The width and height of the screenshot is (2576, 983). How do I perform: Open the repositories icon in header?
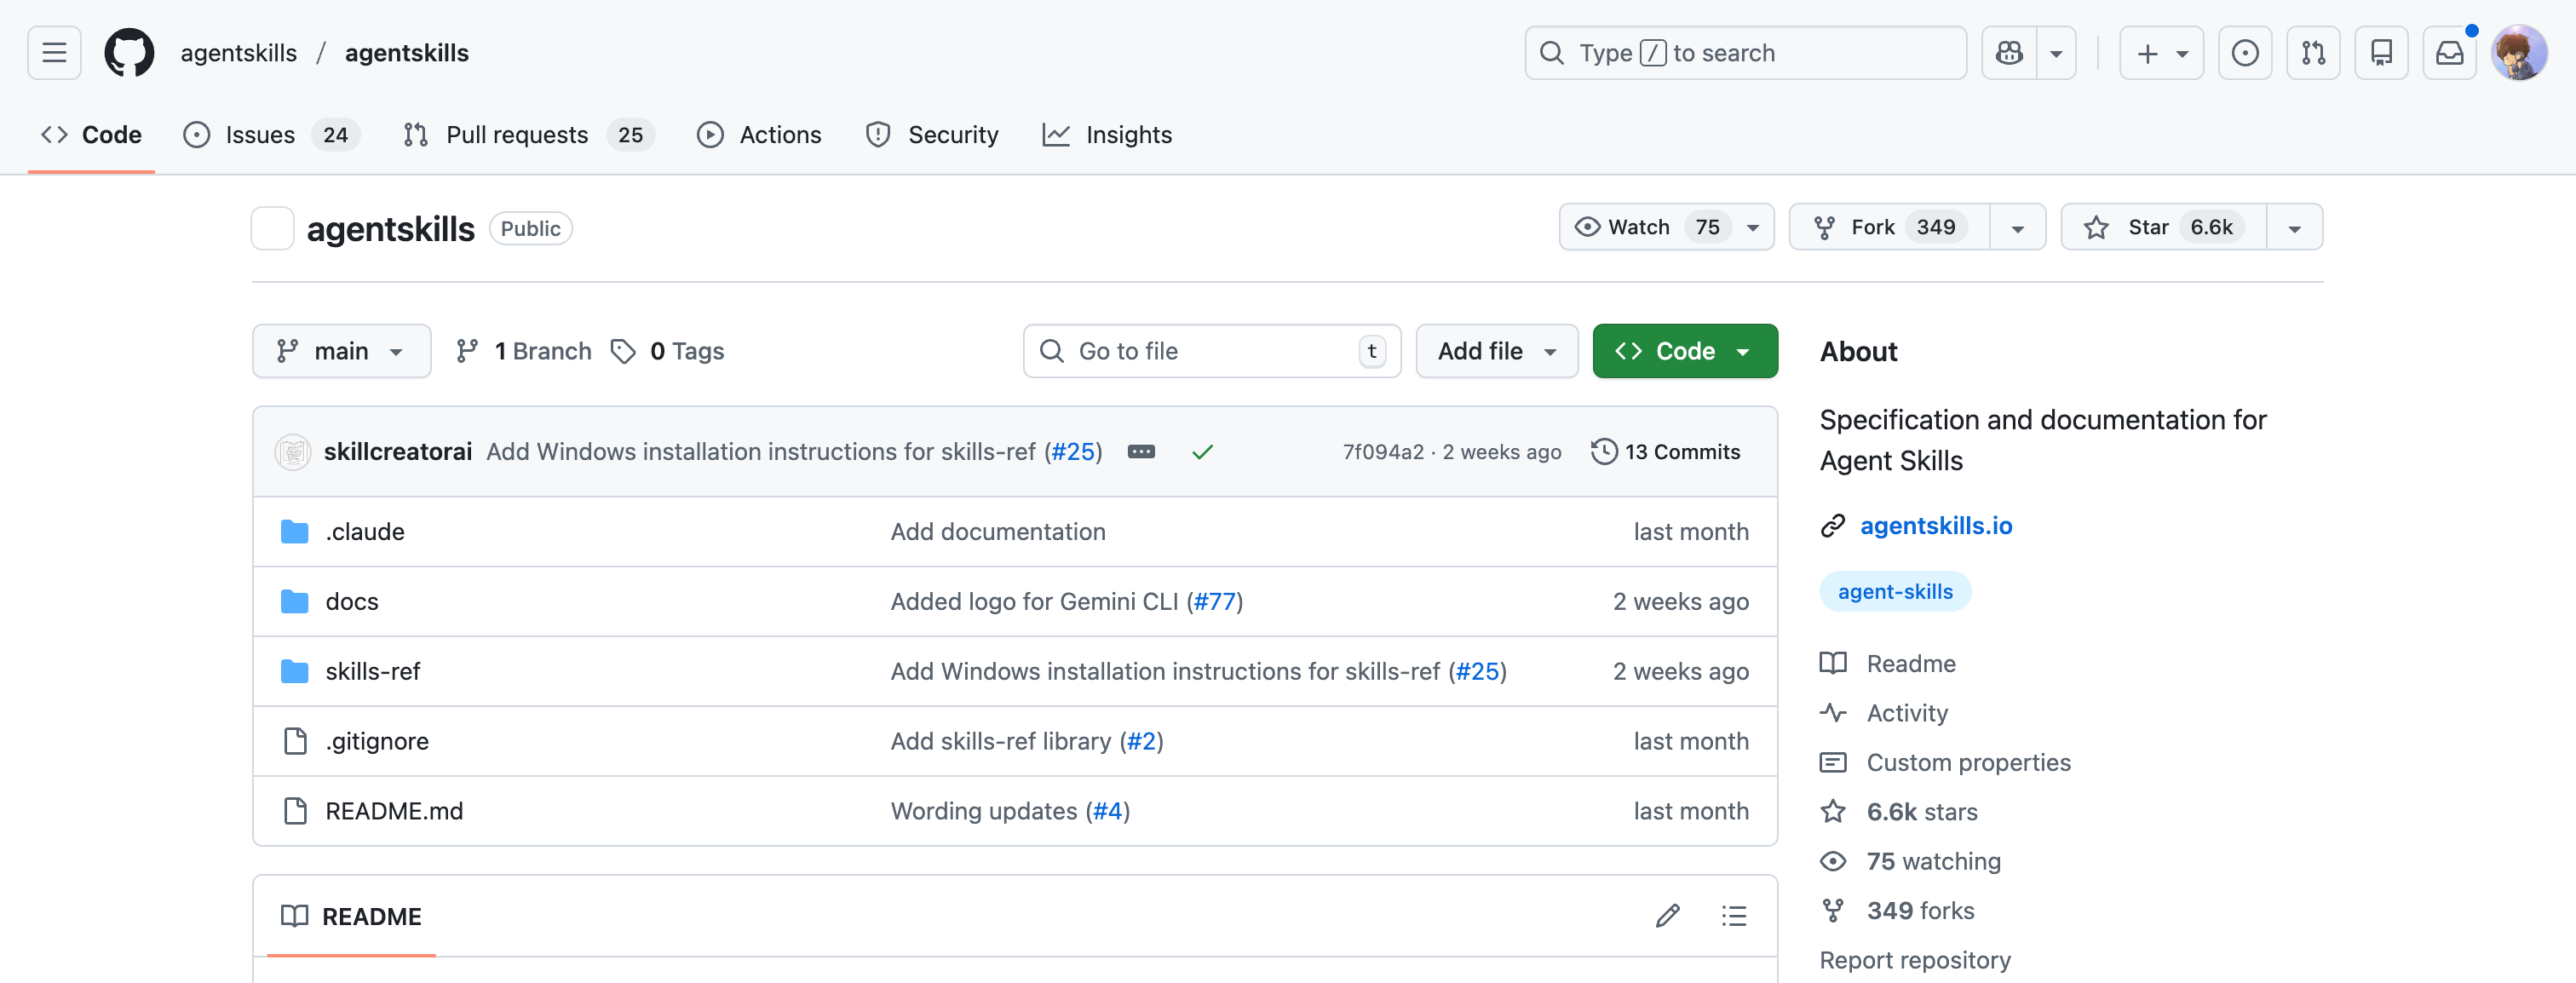2381,53
